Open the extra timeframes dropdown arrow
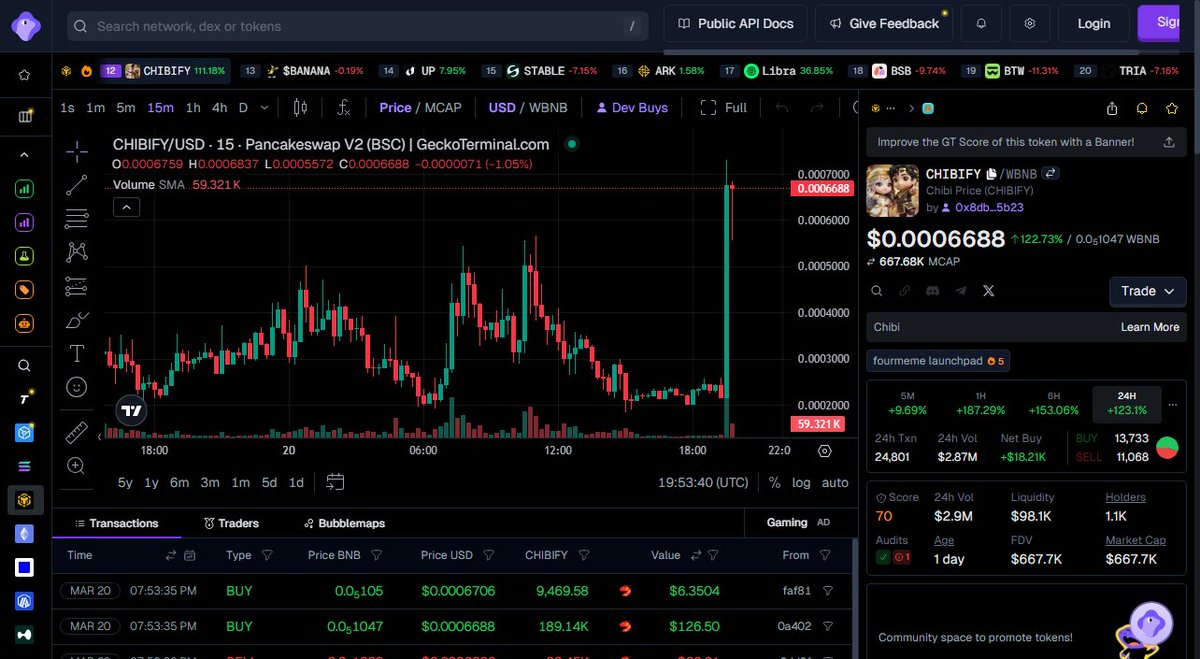Screen dimensions: 1200x659 [262, 106]
